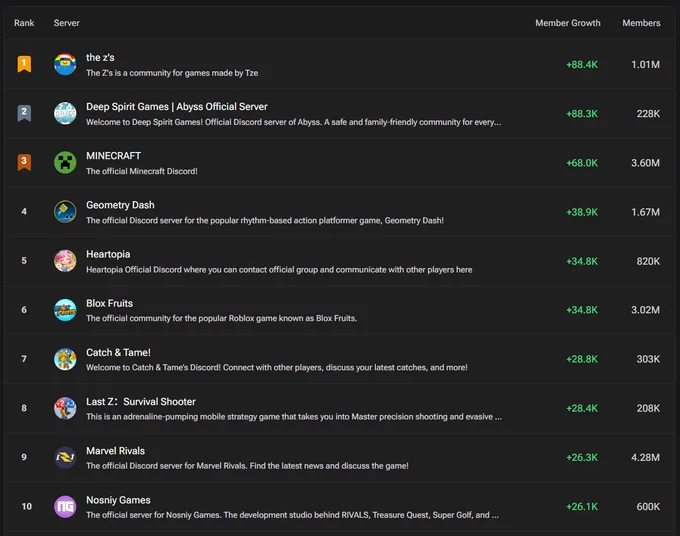
Task: Click the +26.1K growth value
Action: pos(582,507)
